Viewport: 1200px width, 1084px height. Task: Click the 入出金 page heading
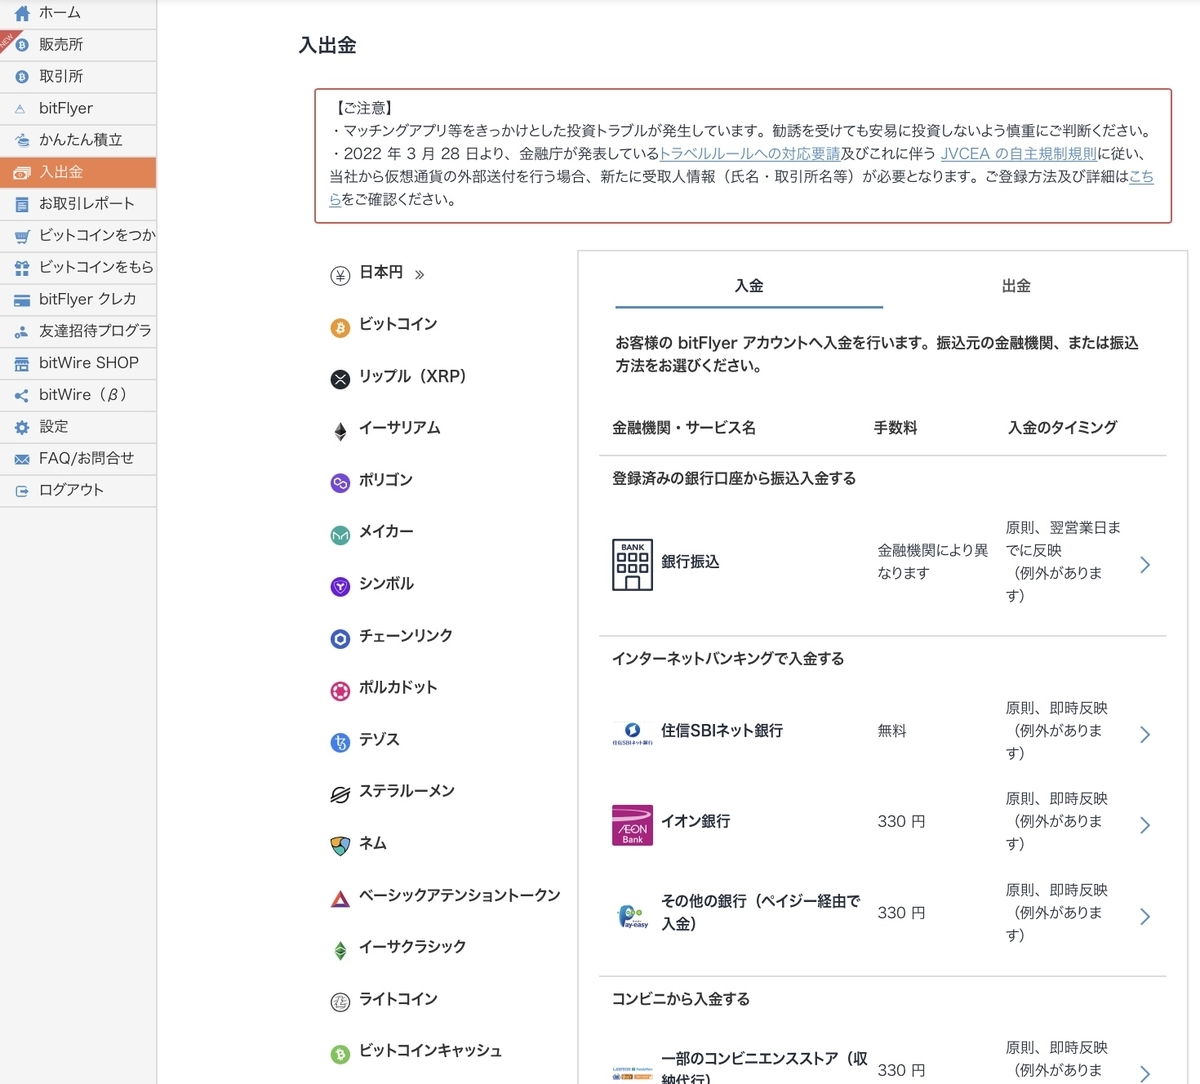click(327, 45)
